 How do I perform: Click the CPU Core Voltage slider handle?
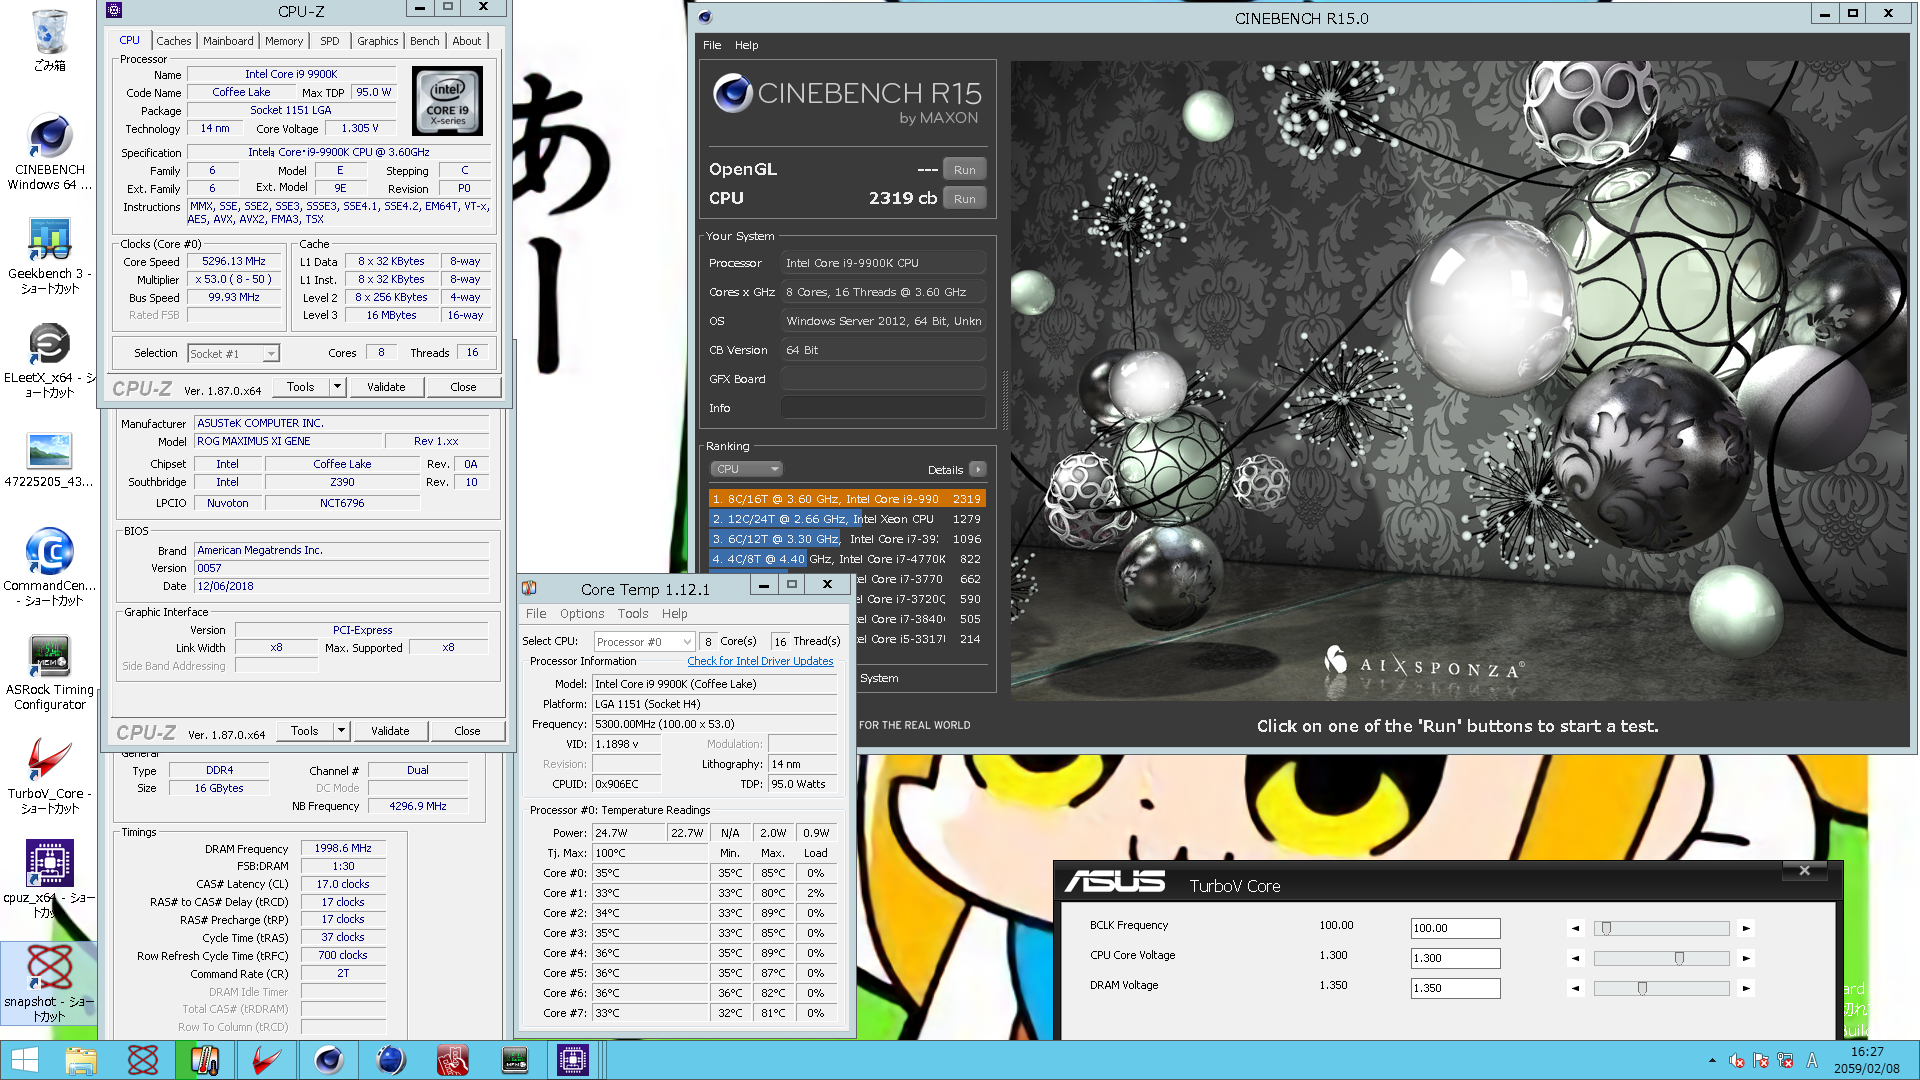1679,958
